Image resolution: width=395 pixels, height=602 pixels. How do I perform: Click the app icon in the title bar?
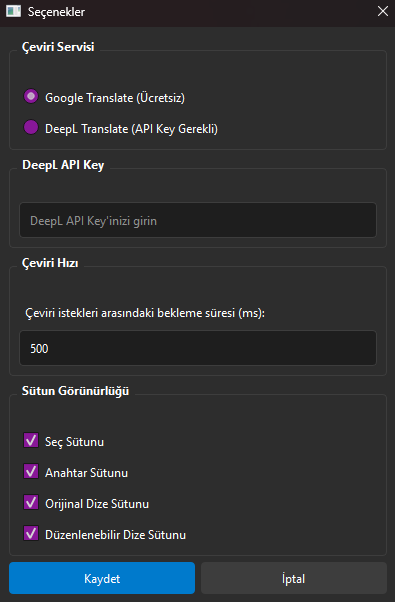click(x=13, y=11)
